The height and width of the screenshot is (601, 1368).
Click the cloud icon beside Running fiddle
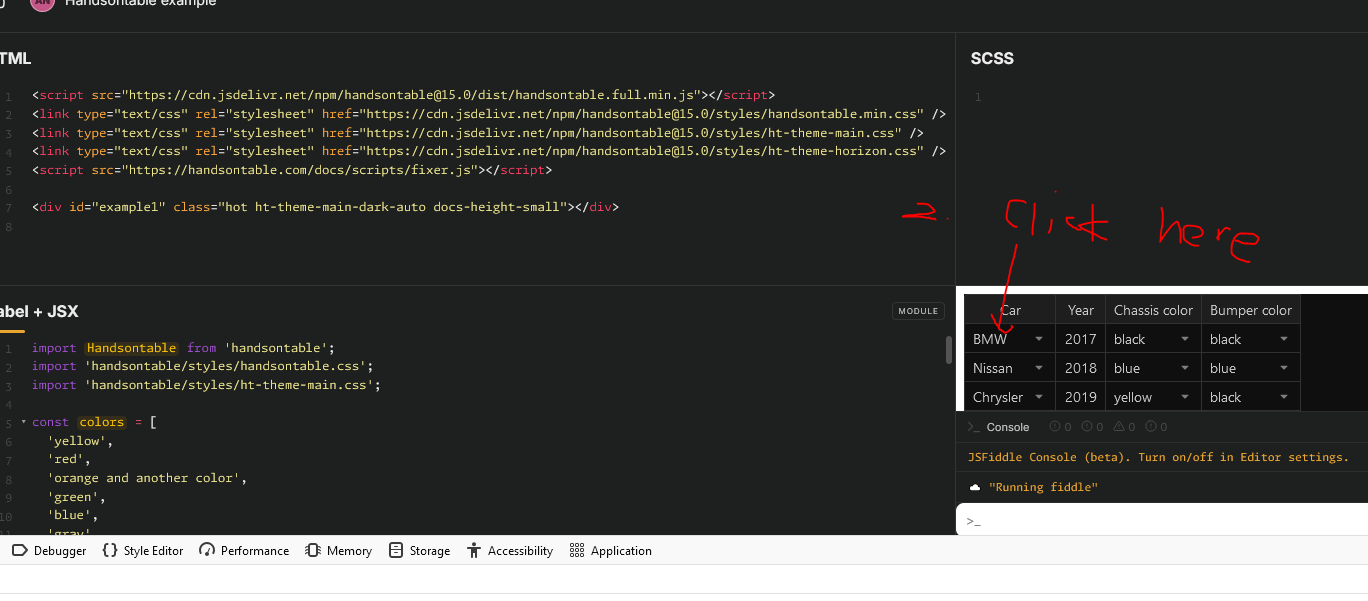tap(975, 487)
